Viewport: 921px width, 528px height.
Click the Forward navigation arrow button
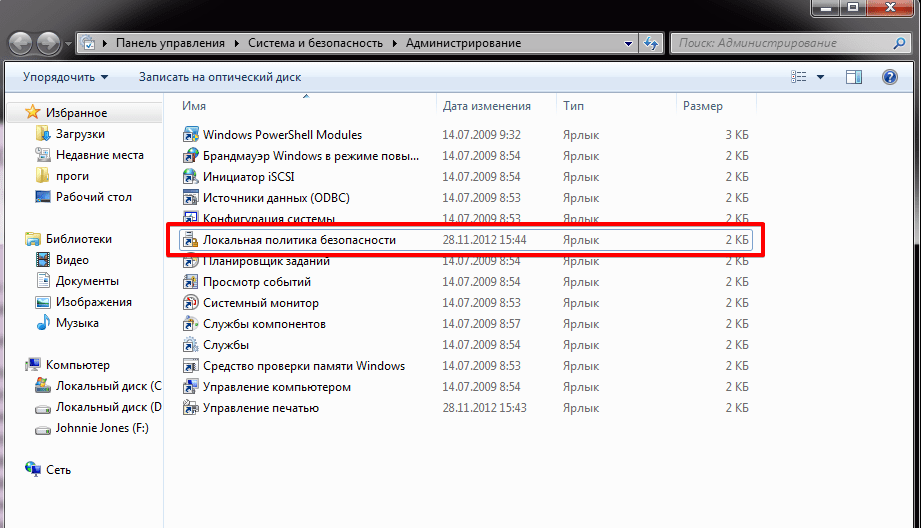tap(48, 43)
